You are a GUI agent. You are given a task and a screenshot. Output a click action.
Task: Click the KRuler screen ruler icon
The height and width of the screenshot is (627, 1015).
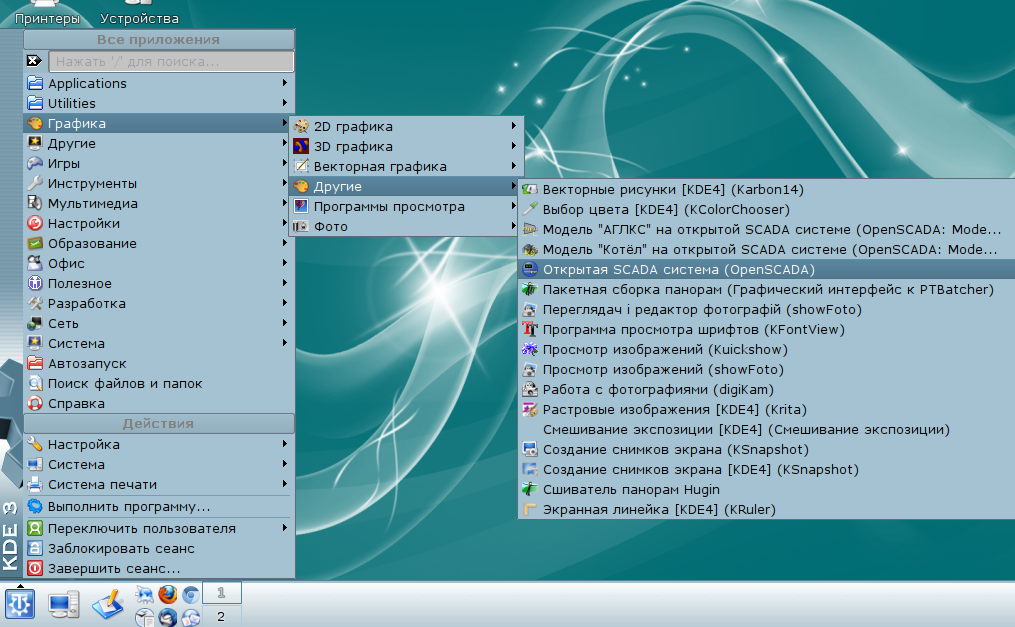(x=530, y=510)
